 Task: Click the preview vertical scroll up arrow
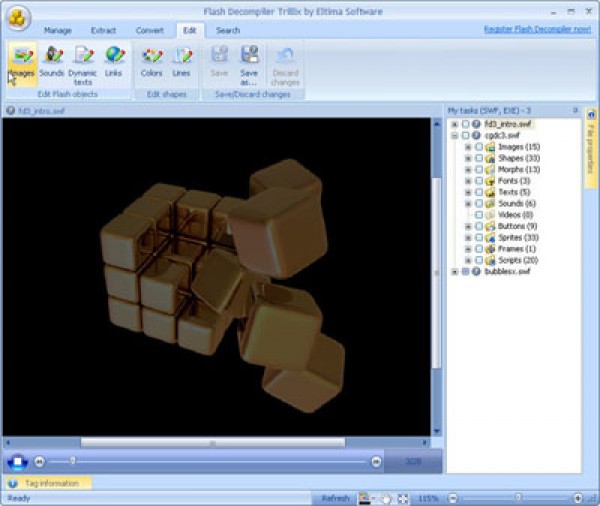(x=437, y=123)
